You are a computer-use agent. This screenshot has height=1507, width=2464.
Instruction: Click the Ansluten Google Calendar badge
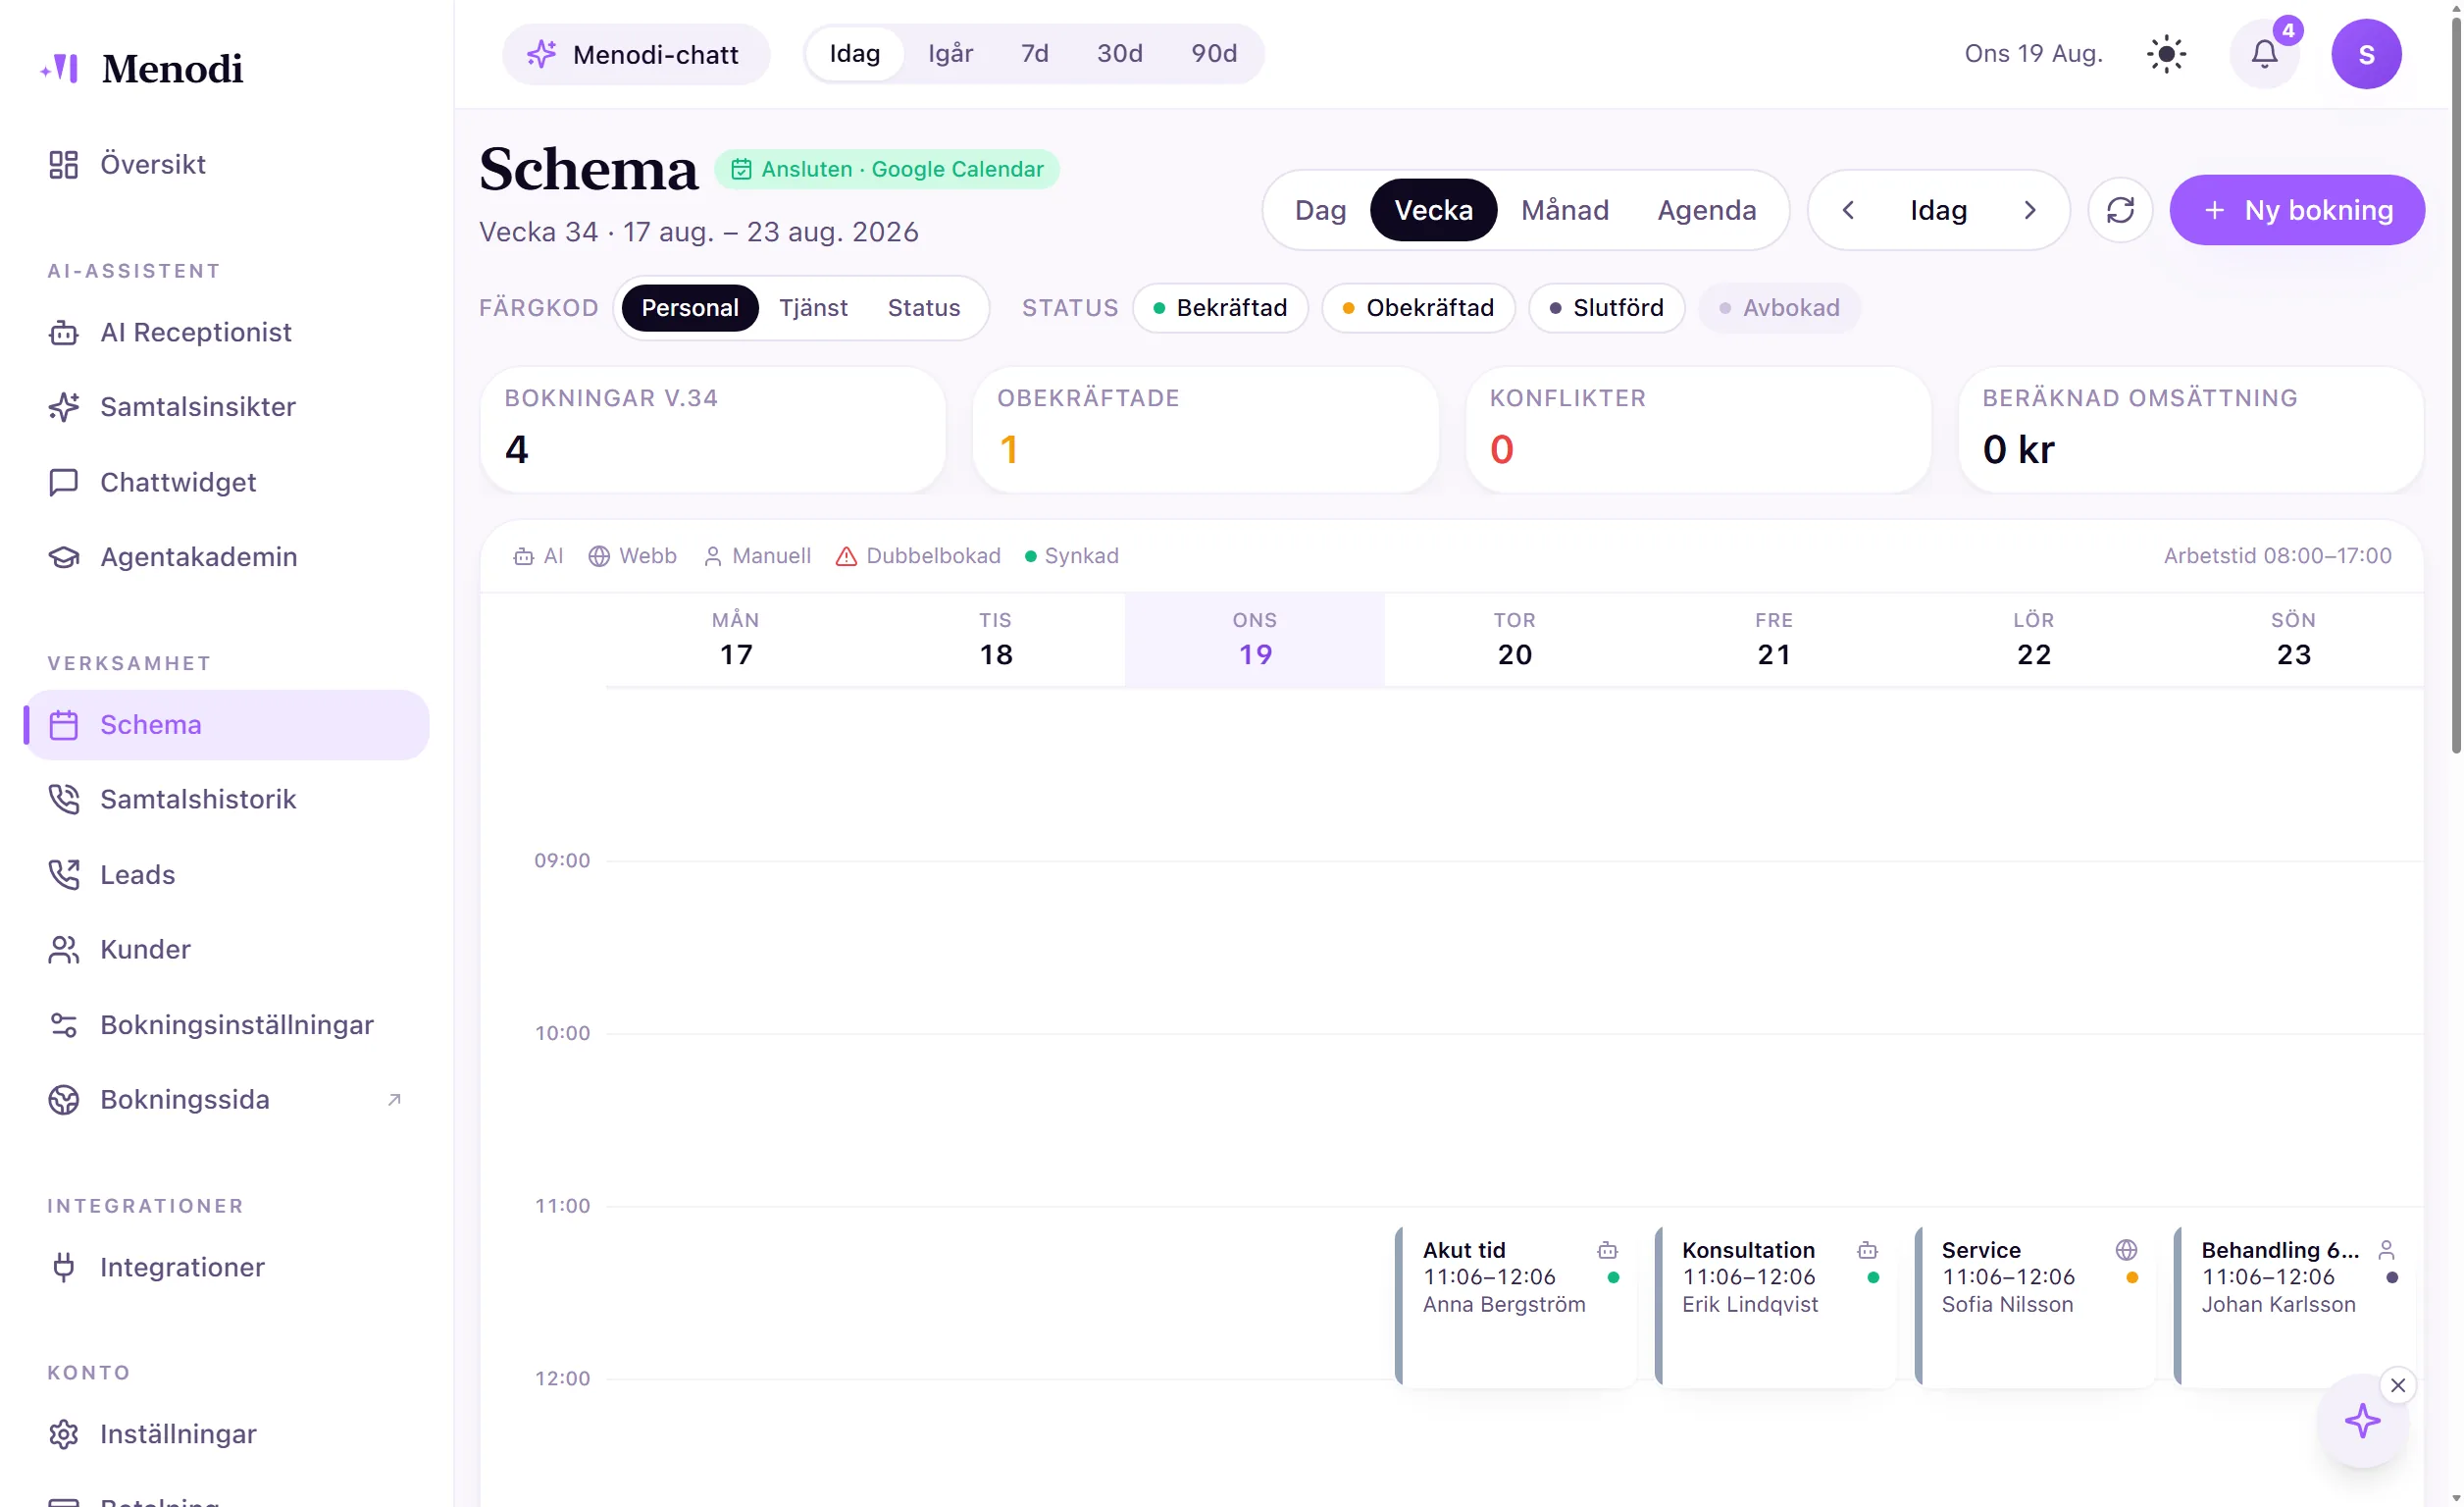(887, 169)
